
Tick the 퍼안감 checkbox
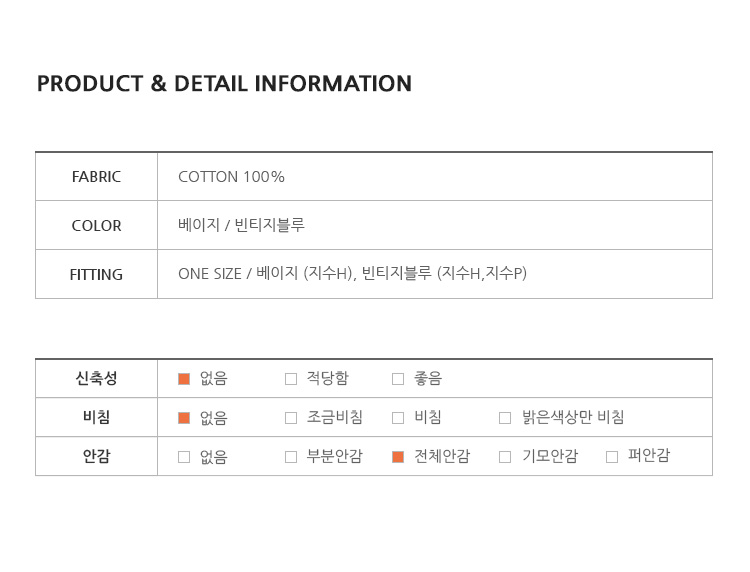pyautogui.click(x=612, y=457)
